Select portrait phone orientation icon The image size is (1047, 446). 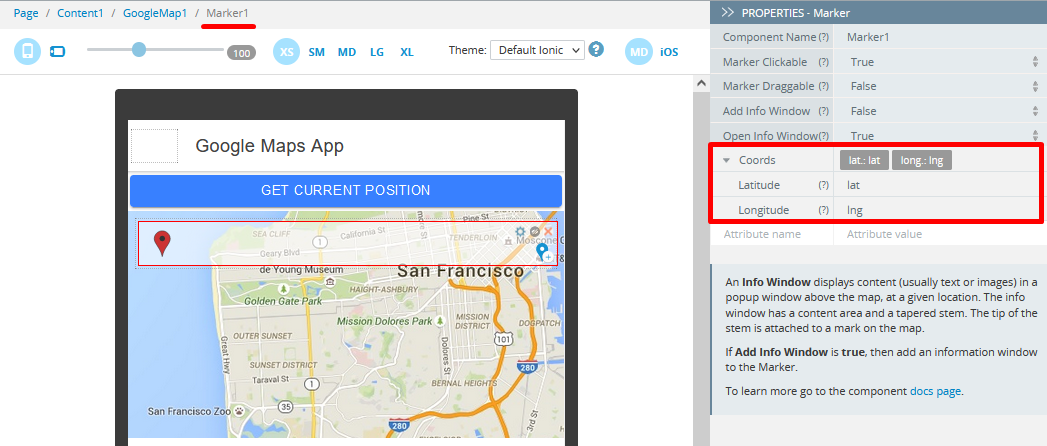coord(27,51)
